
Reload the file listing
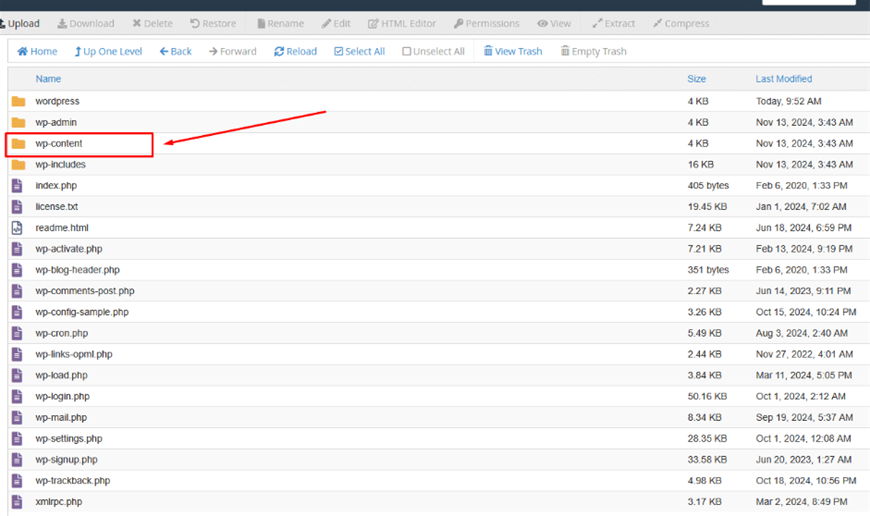[295, 51]
